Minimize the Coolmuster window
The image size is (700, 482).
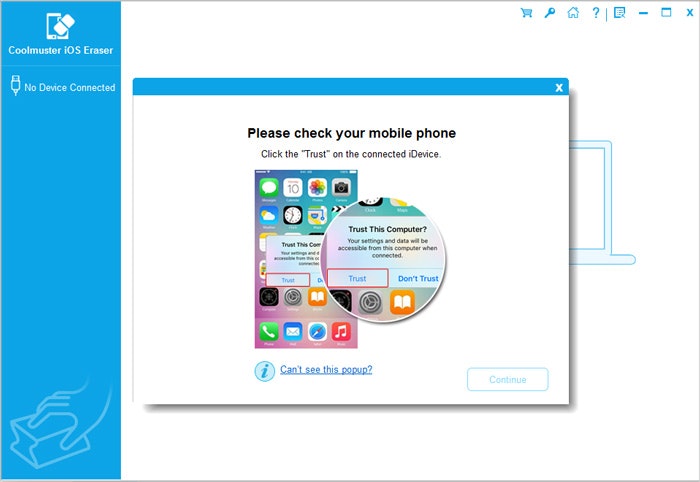tap(643, 13)
